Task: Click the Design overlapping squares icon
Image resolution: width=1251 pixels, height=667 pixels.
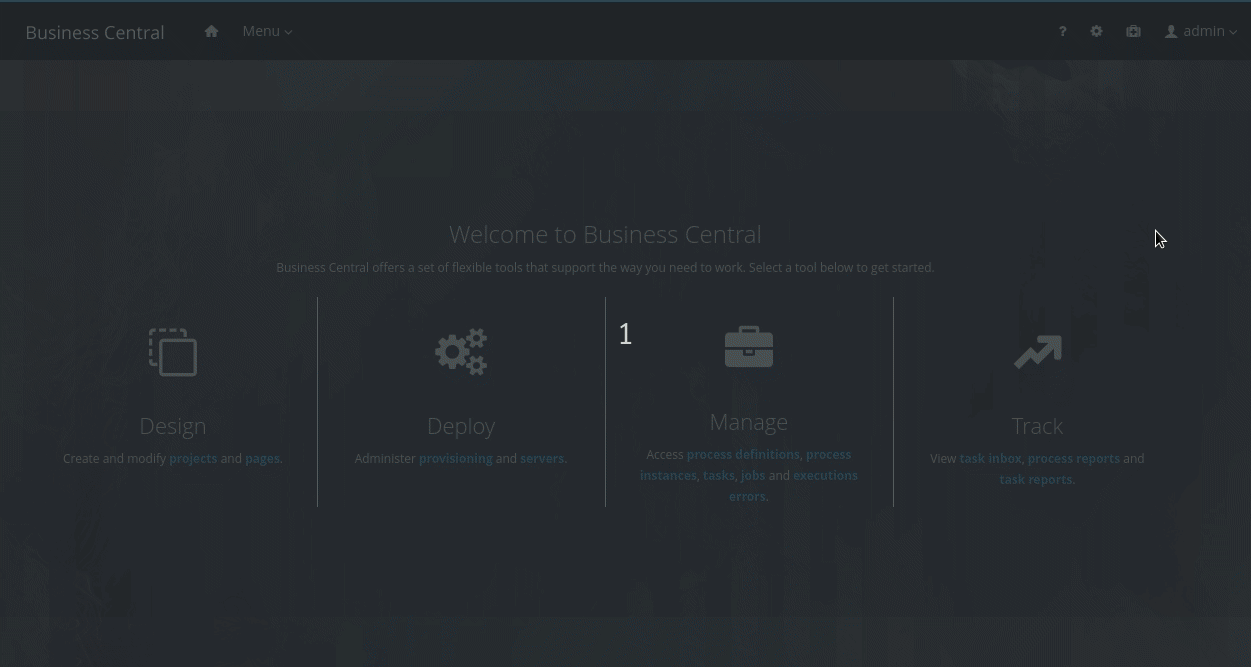Action: coord(173,352)
